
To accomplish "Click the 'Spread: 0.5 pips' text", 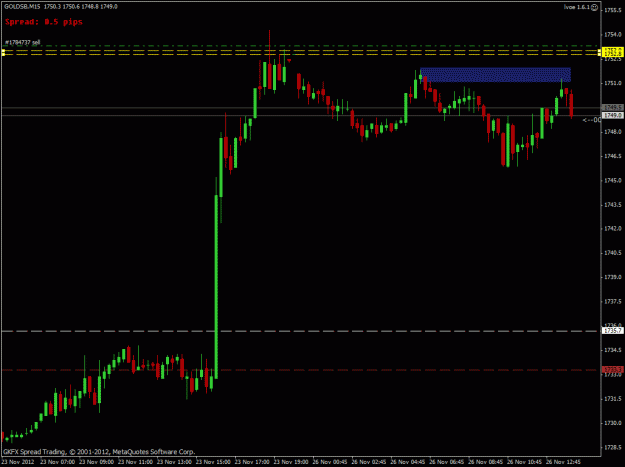I will coord(44,22).
